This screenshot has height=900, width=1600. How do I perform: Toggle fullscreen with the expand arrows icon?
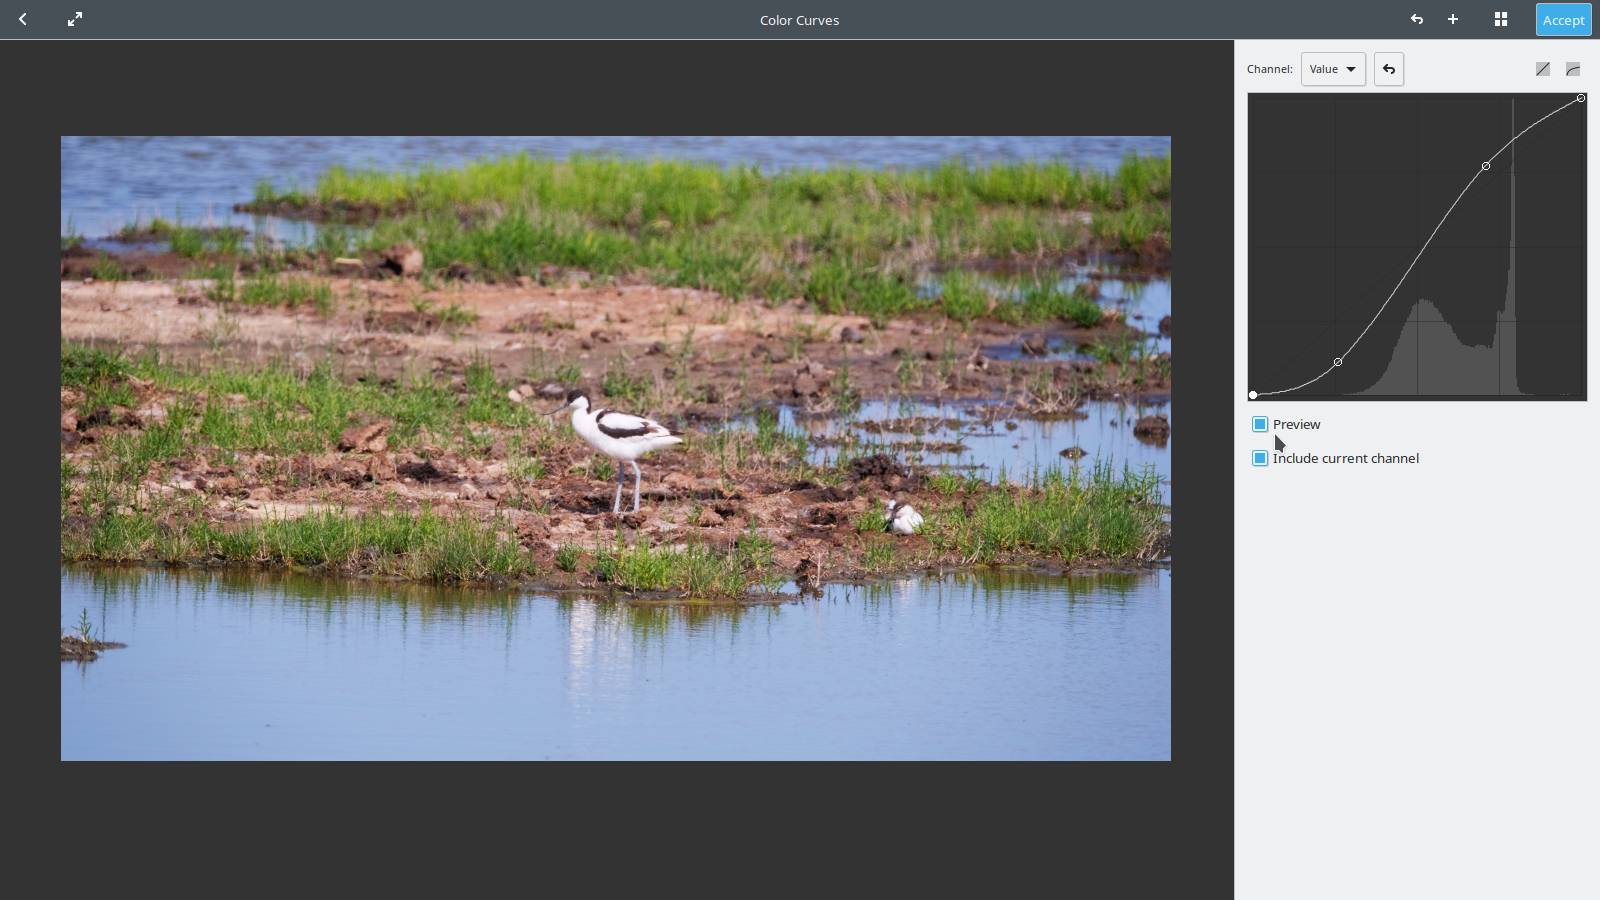point(75,19)
